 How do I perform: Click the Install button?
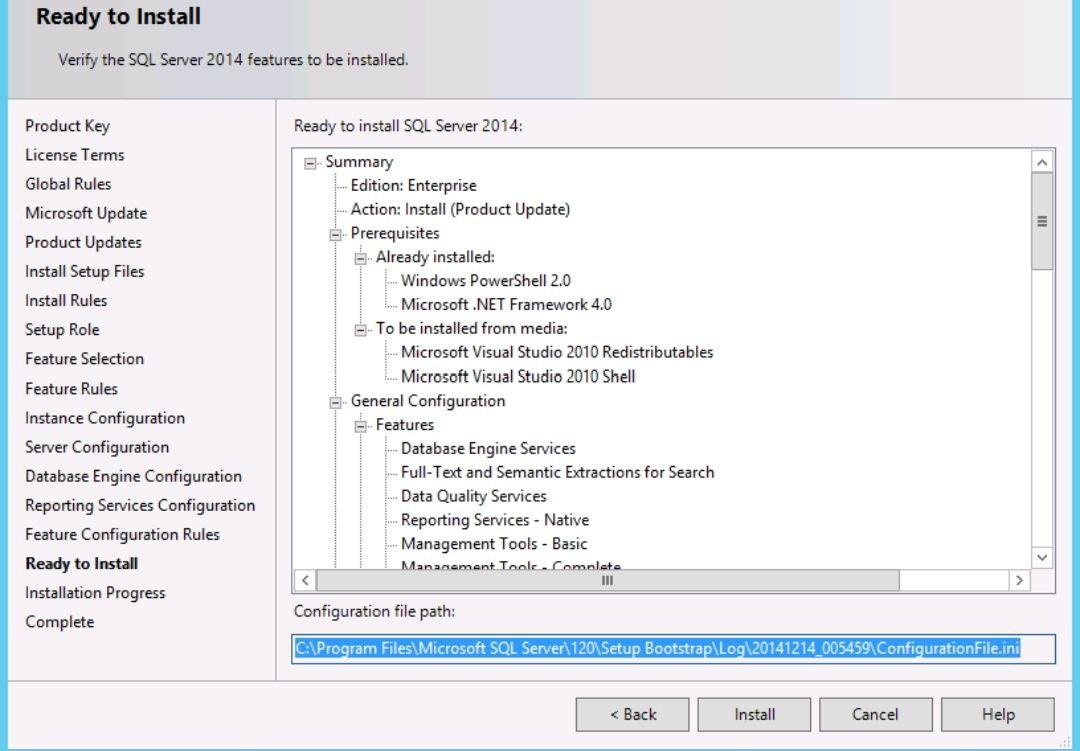click(754, 714)
